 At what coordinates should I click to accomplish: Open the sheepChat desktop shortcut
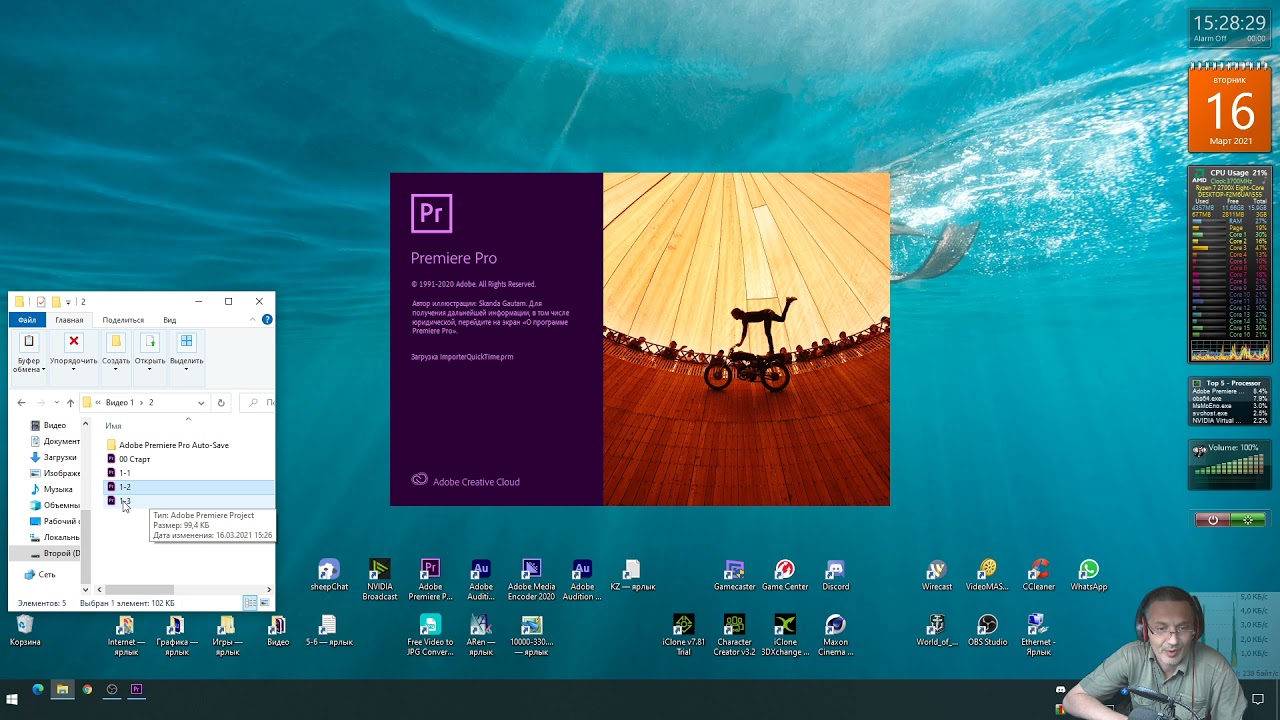pyautogui.click(x=329, y=576)
